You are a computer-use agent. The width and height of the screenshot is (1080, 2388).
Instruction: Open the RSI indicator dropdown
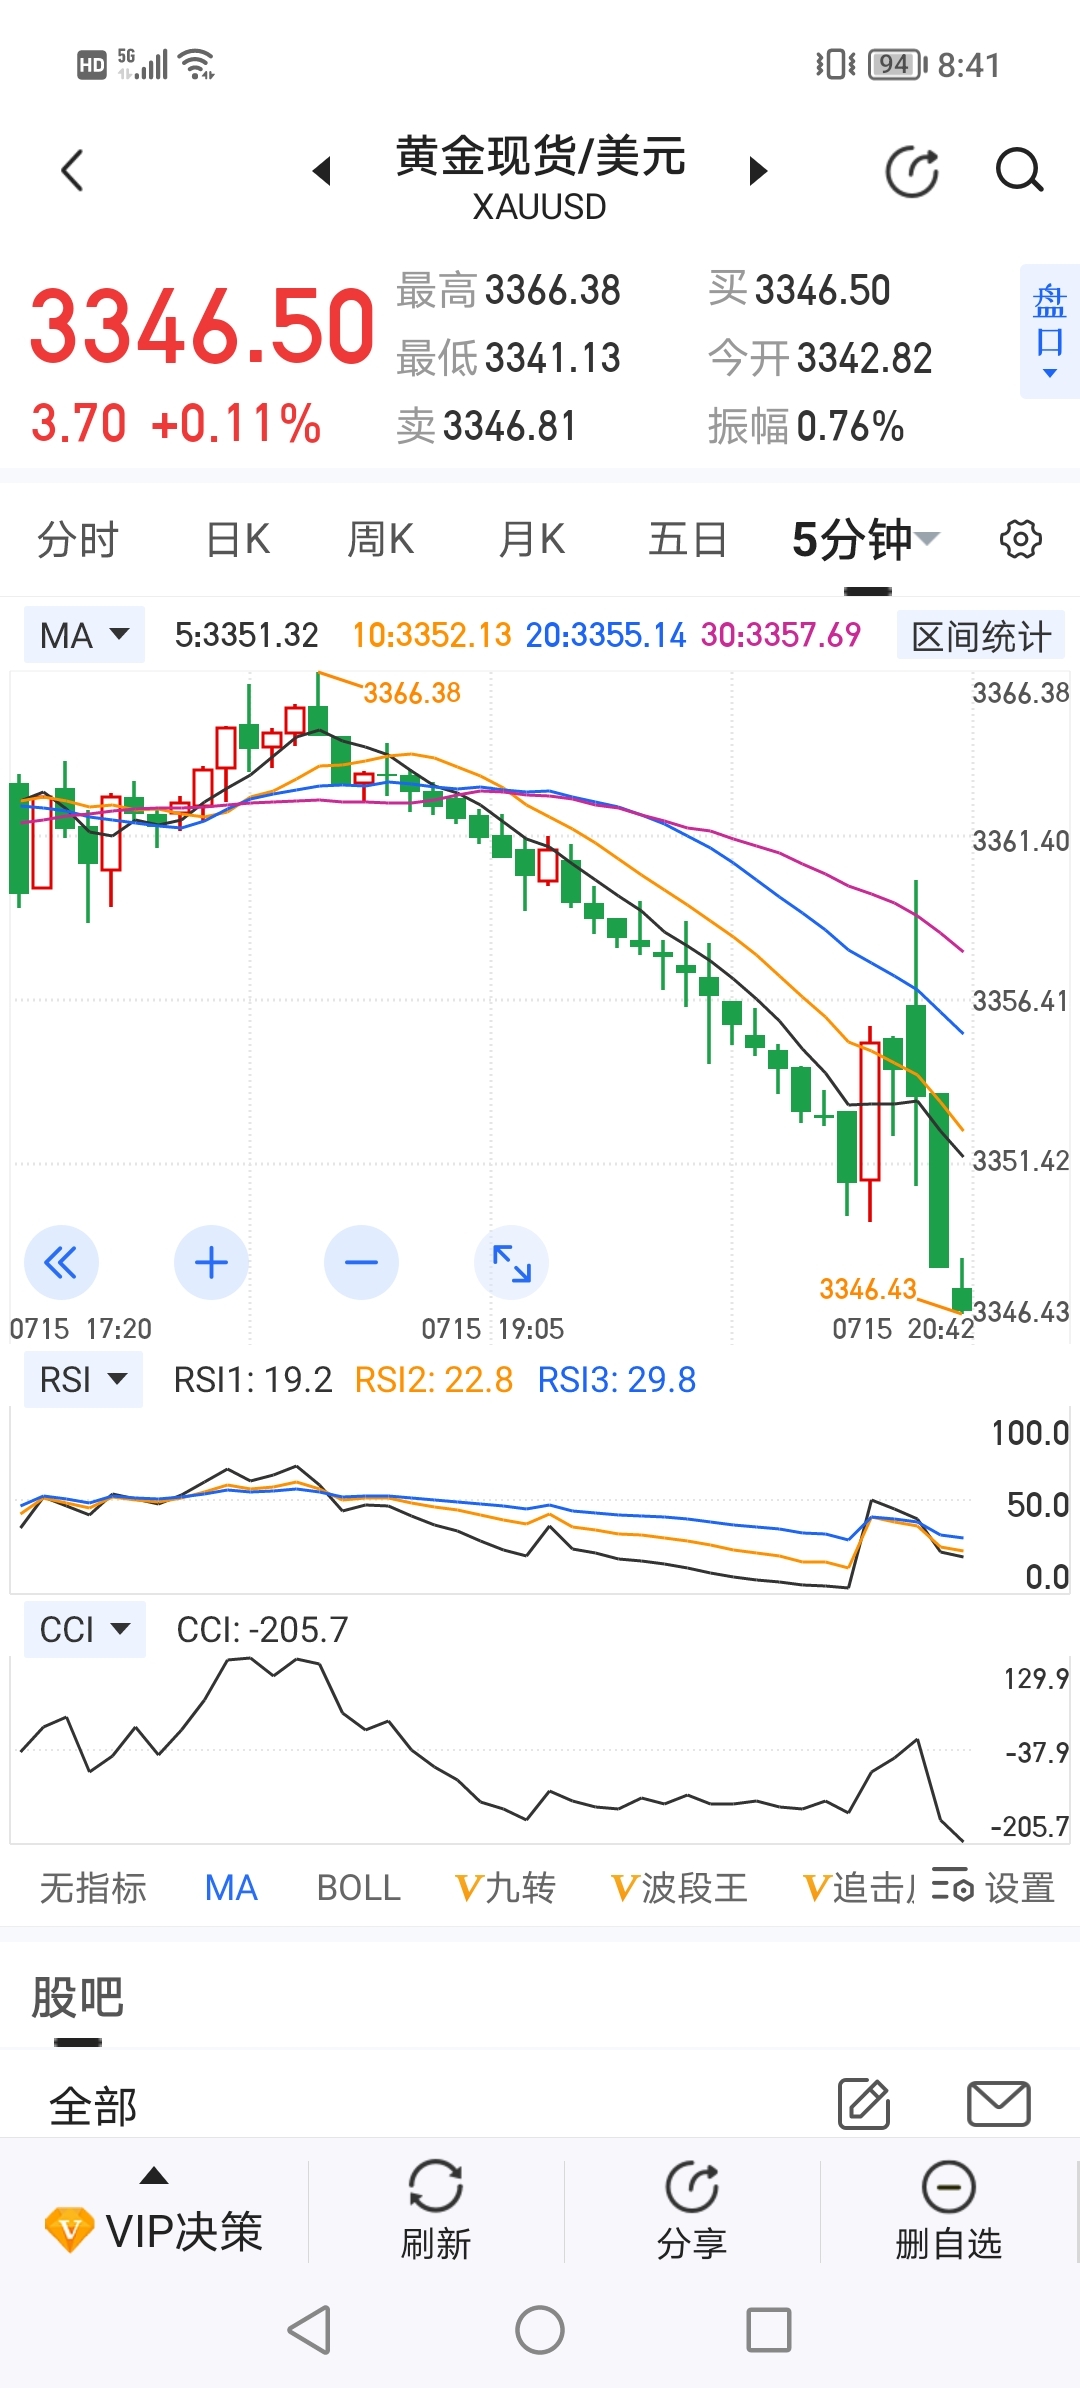tap(83, 1380)
